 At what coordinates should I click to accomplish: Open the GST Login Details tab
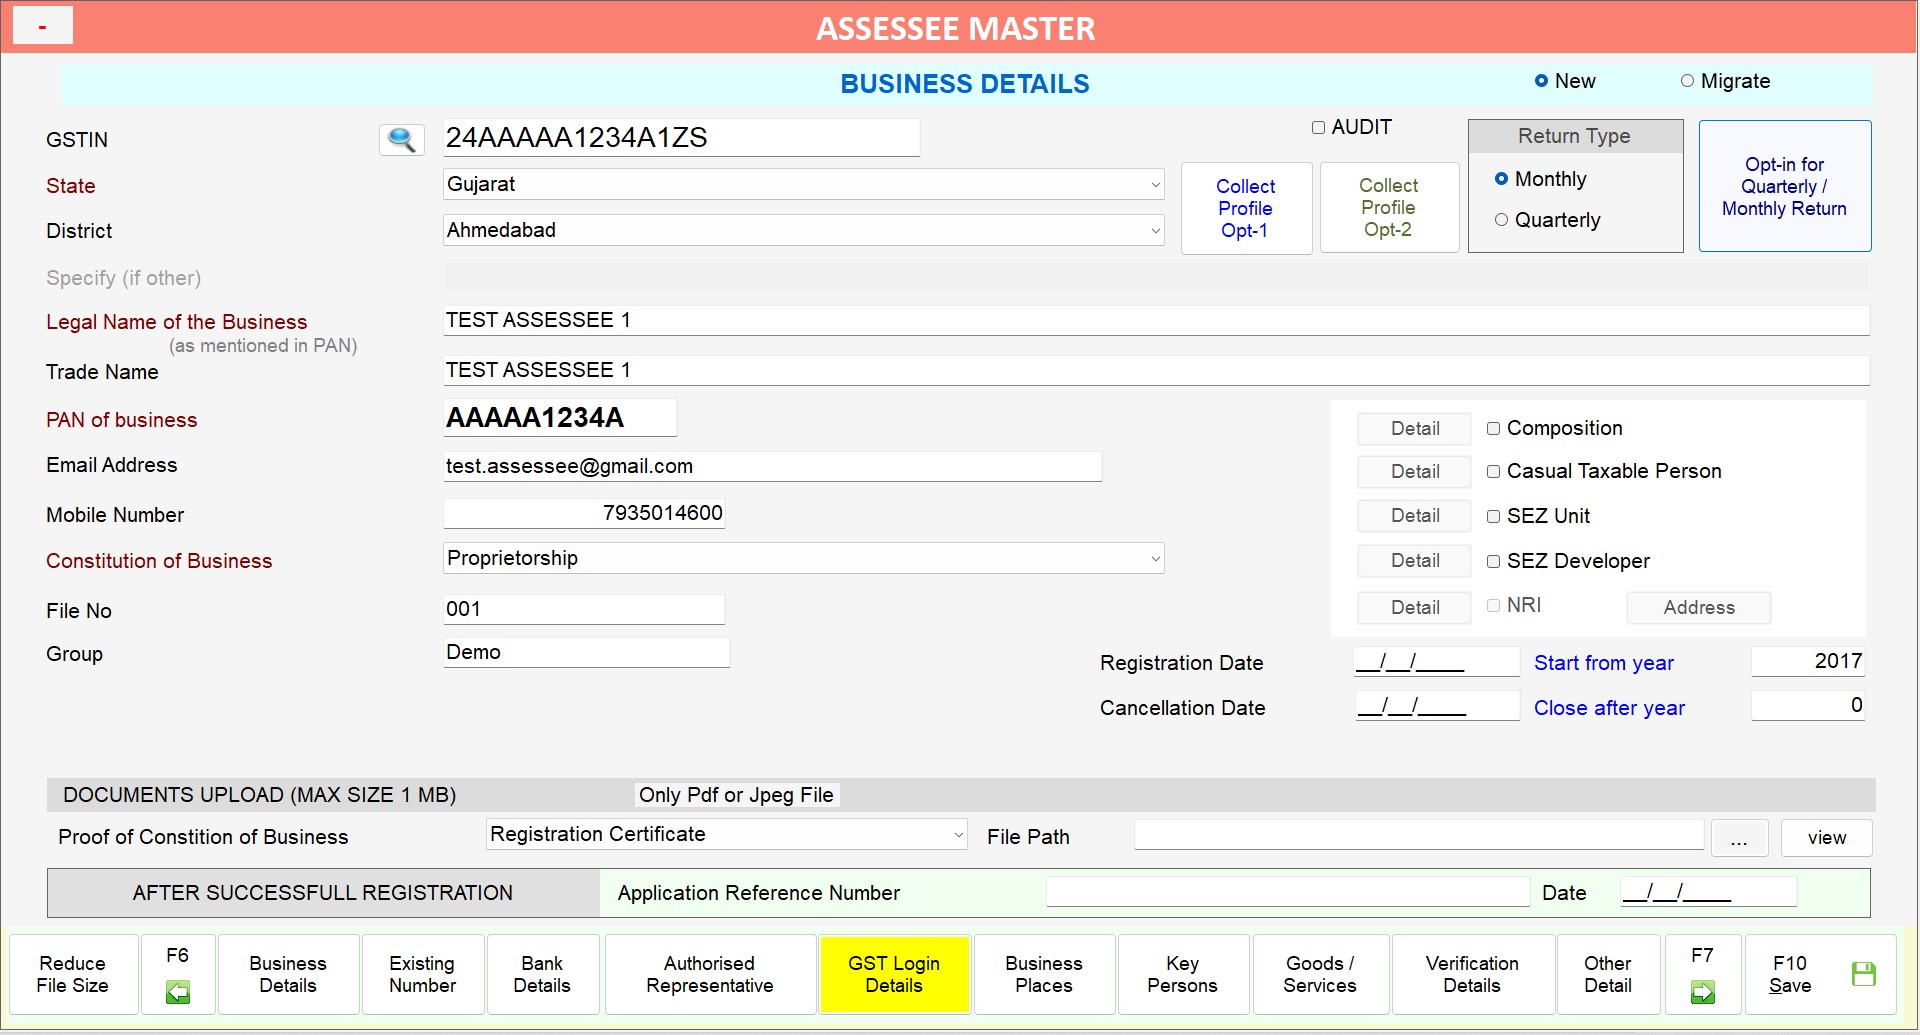[x=893, y=974]
